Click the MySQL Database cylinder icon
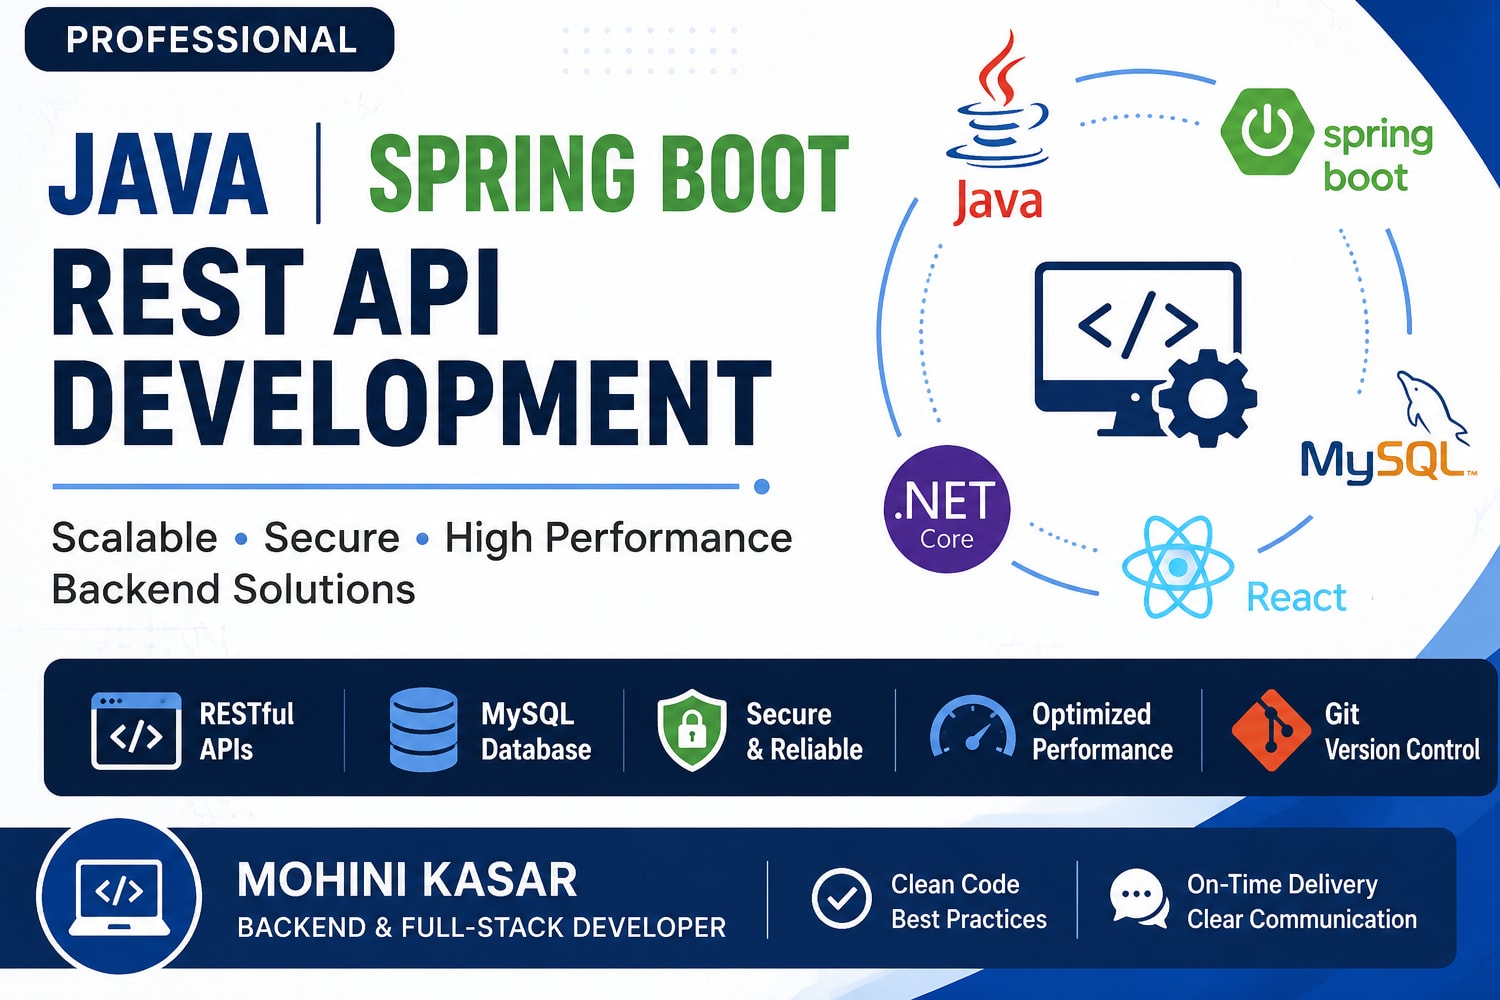1500x1000 pixels. pyautogui.click(x=423, y=730)
